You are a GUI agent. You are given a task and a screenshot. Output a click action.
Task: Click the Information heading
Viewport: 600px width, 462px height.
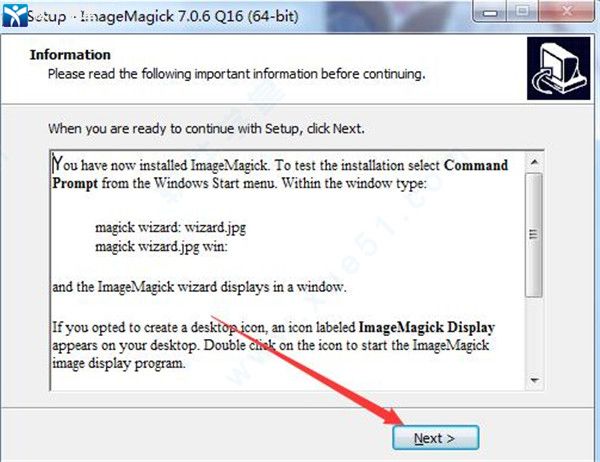coord(70,55)
